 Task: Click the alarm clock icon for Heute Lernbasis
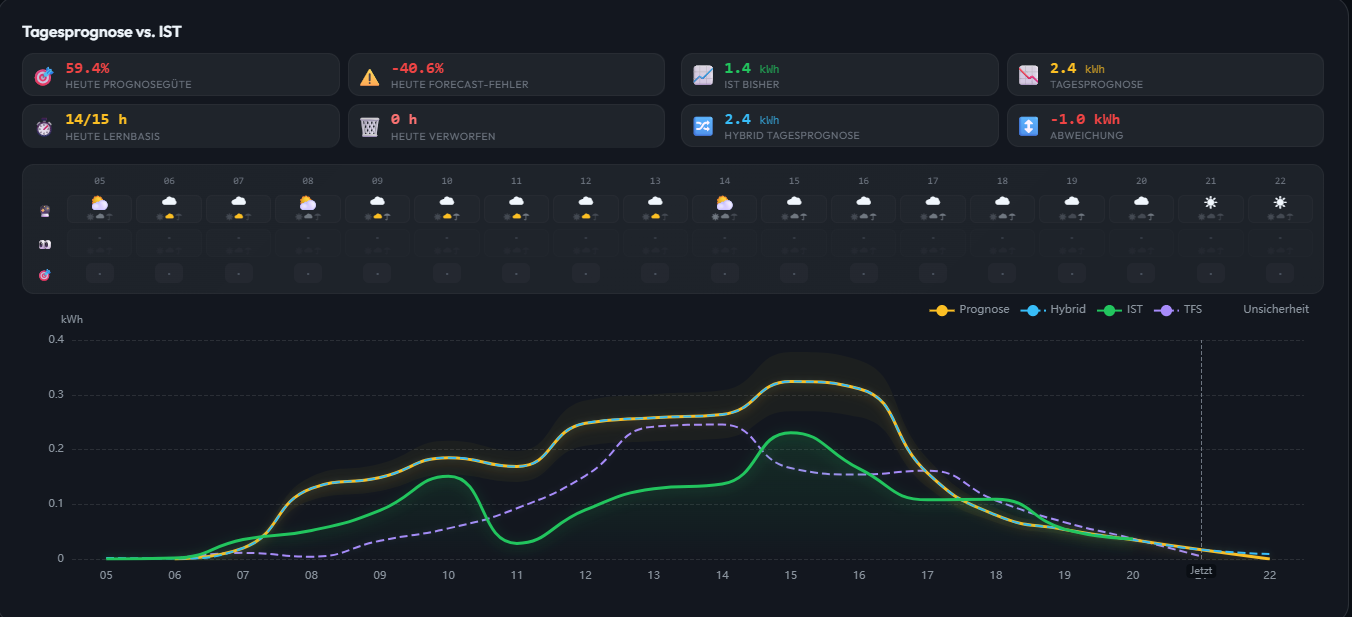point(43,127)
